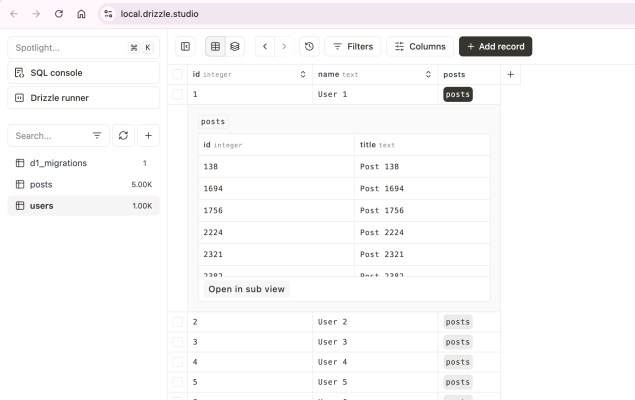Select the cell Post 2321
The height and width of the screenshot is (400, 635).
tap(422, 254)
